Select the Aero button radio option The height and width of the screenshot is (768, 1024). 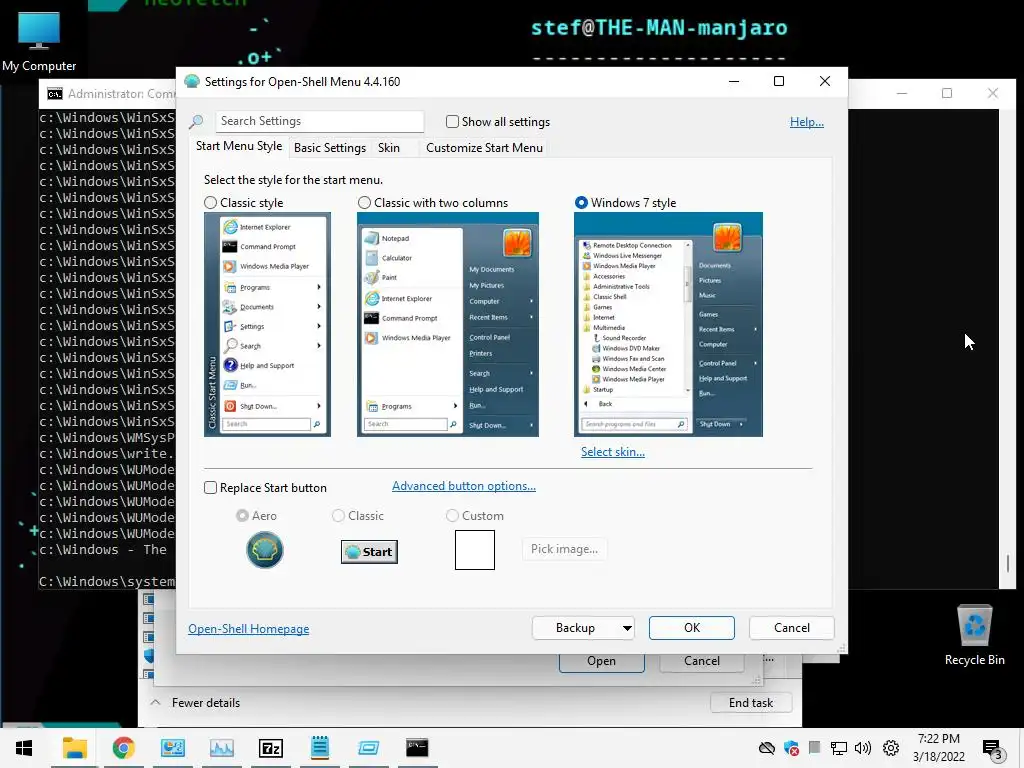(242, 516)
